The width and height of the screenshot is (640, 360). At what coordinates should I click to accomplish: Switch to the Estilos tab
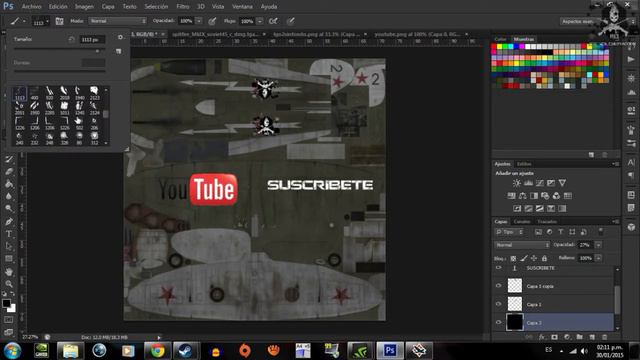524,164
